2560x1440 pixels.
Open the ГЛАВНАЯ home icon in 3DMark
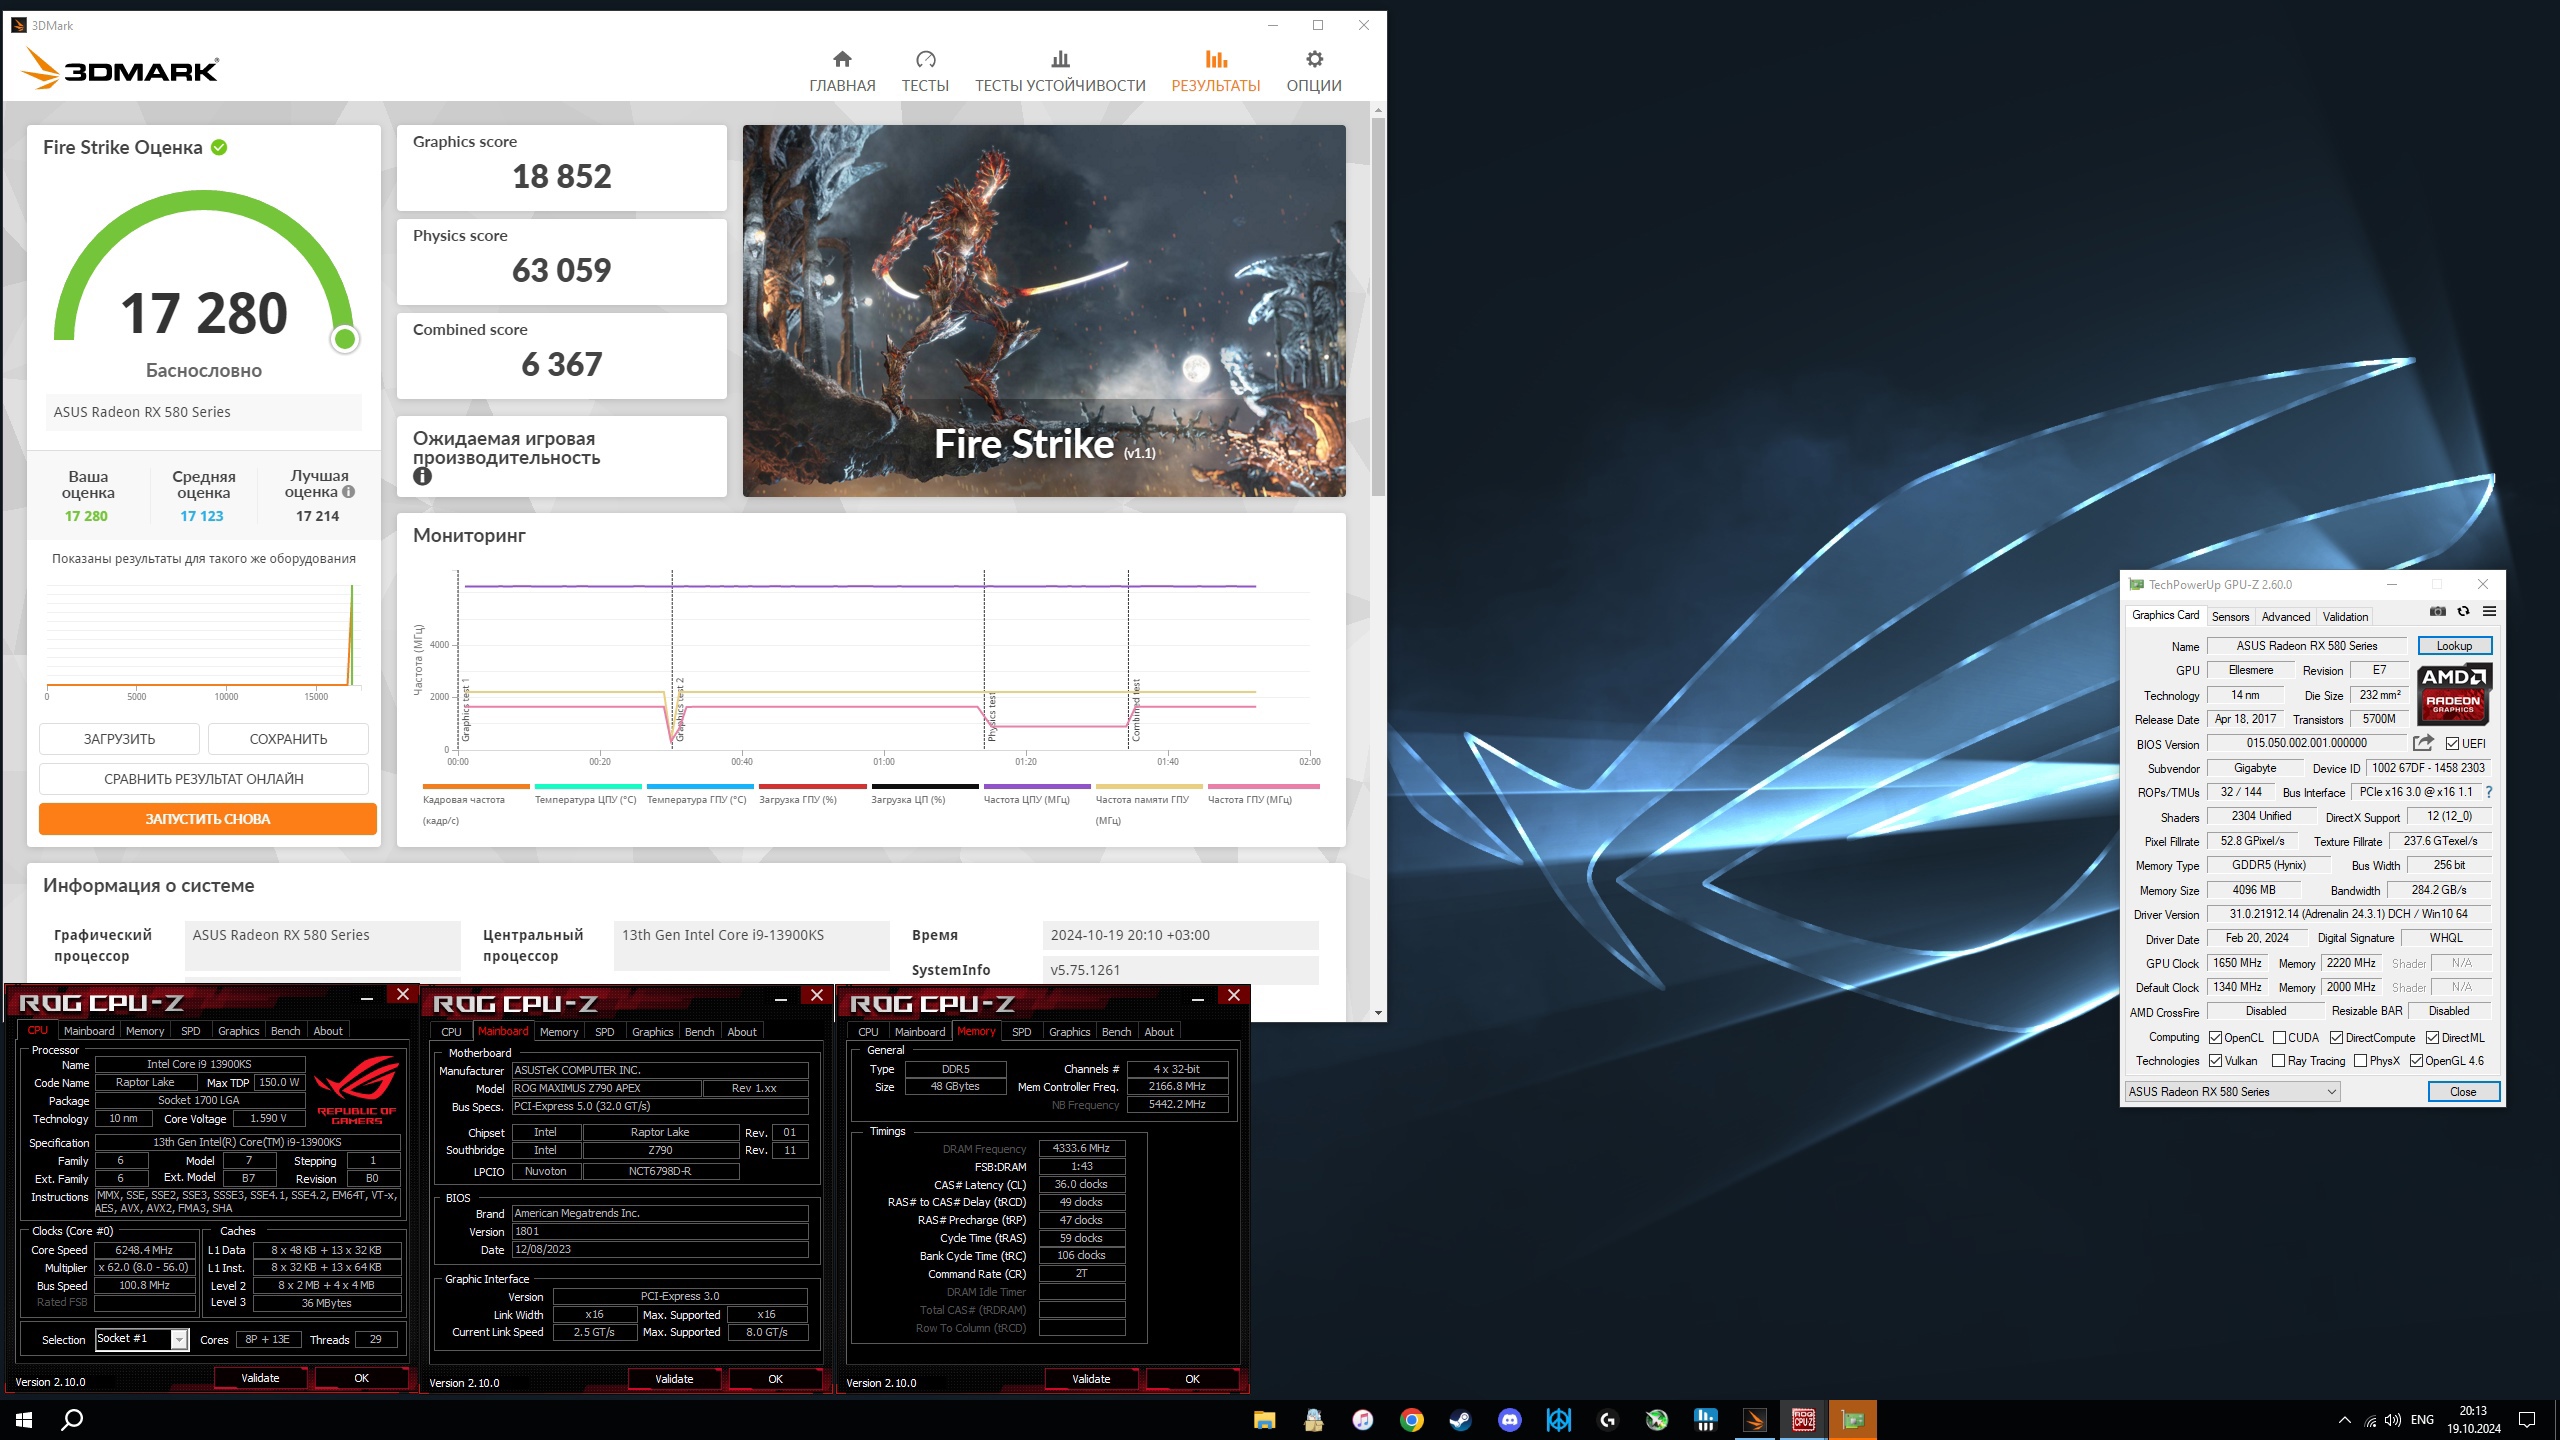pos(842,59)
